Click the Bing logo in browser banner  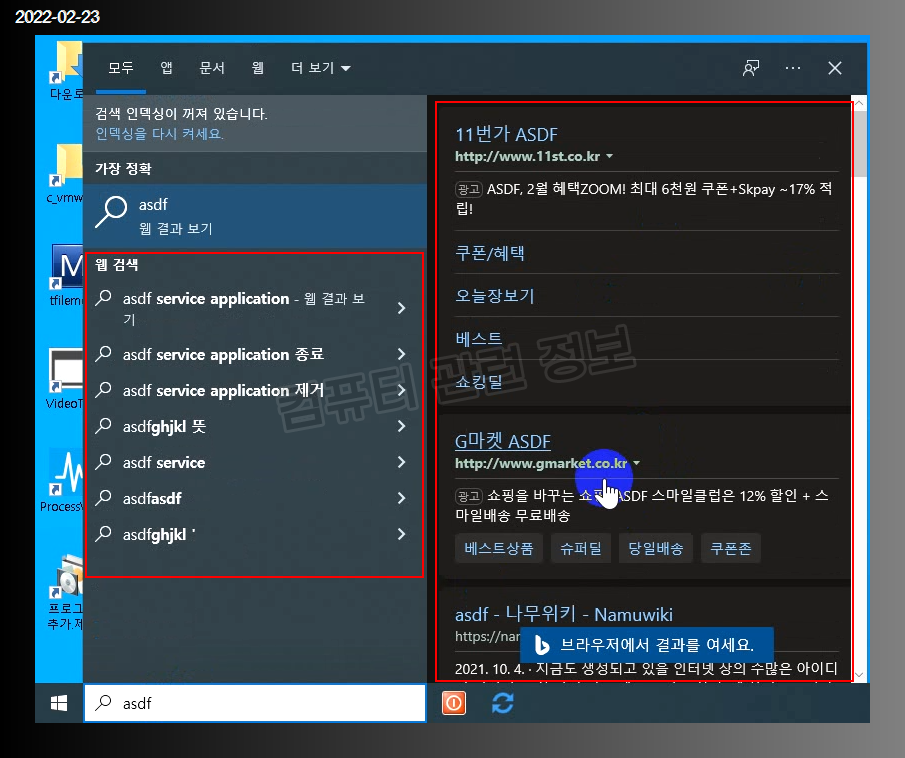click(541, 645)
